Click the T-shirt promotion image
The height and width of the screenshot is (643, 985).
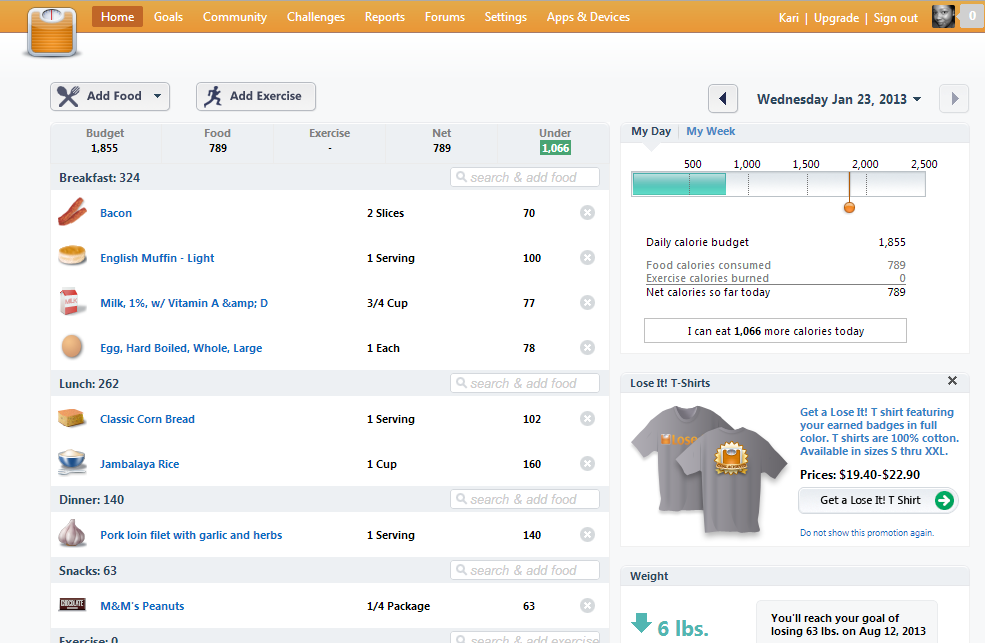[x=709, y=470]
